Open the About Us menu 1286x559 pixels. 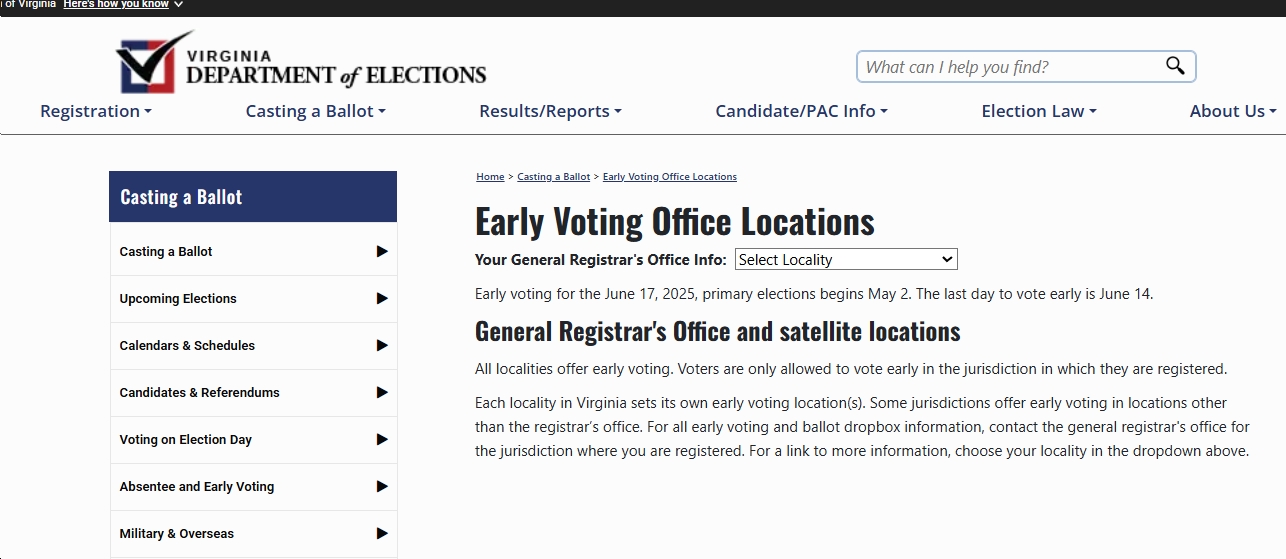(x=1233, y=111)
